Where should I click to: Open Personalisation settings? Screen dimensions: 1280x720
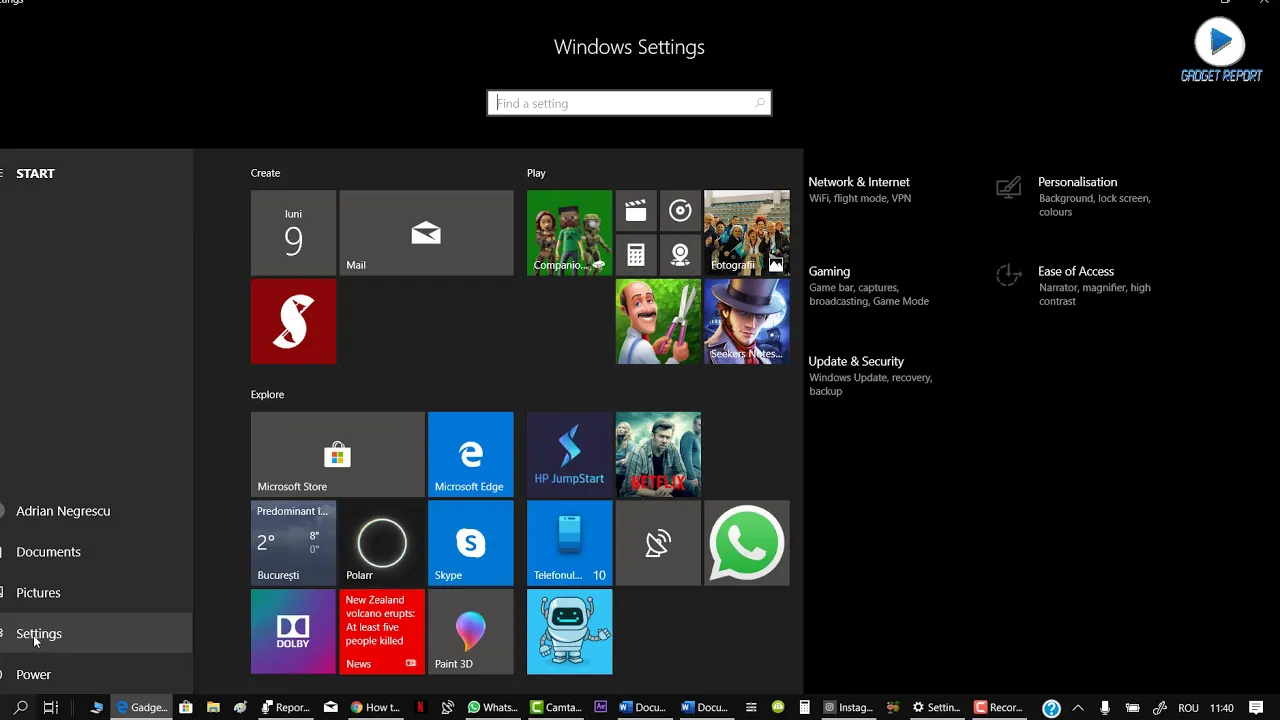(x=1077, y=196)
